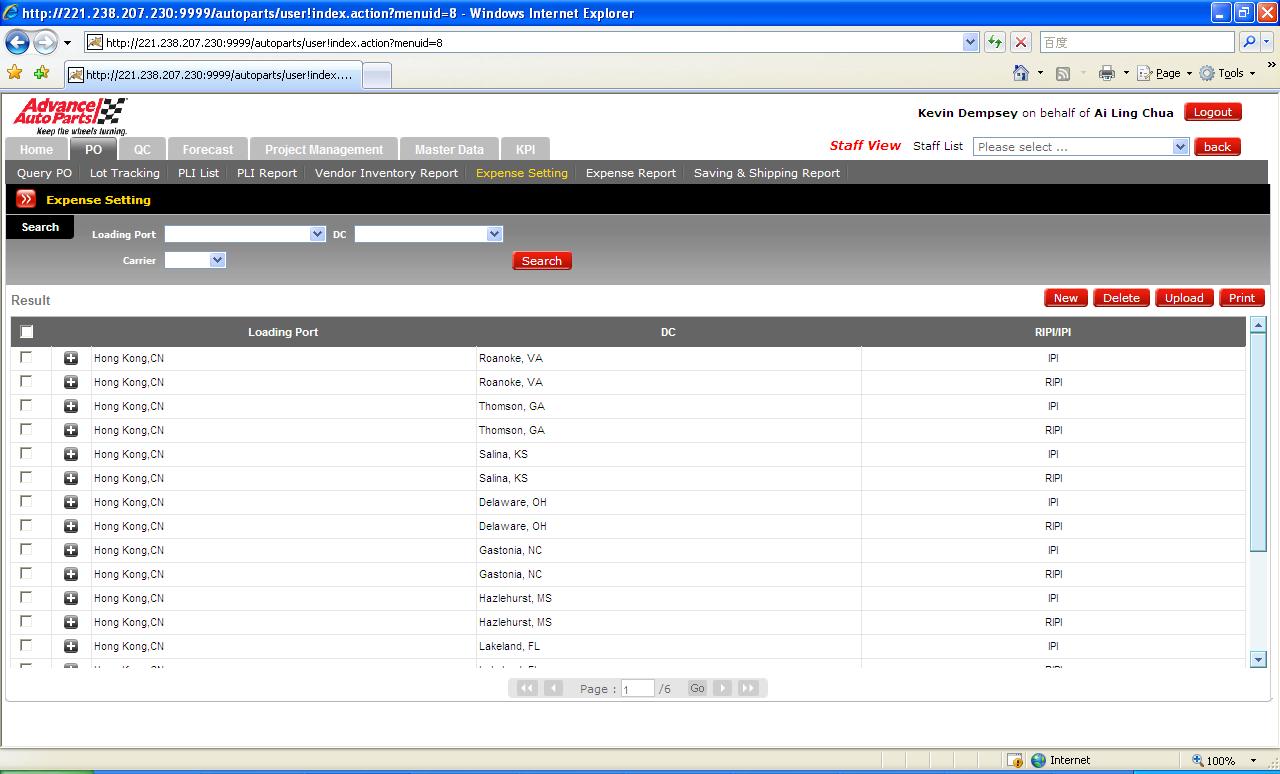The height and width of the screenshot is (774, 1280).
Task: Click the page number input field
Action: pos(637,689)
